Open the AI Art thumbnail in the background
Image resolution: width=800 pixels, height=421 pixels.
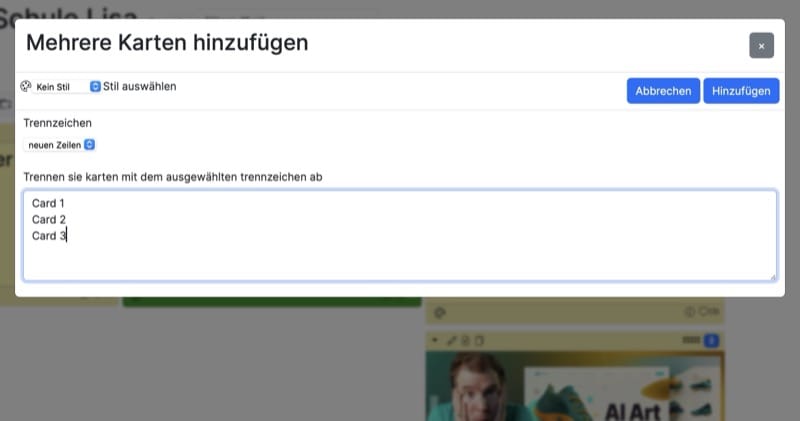tap(575, 386)
